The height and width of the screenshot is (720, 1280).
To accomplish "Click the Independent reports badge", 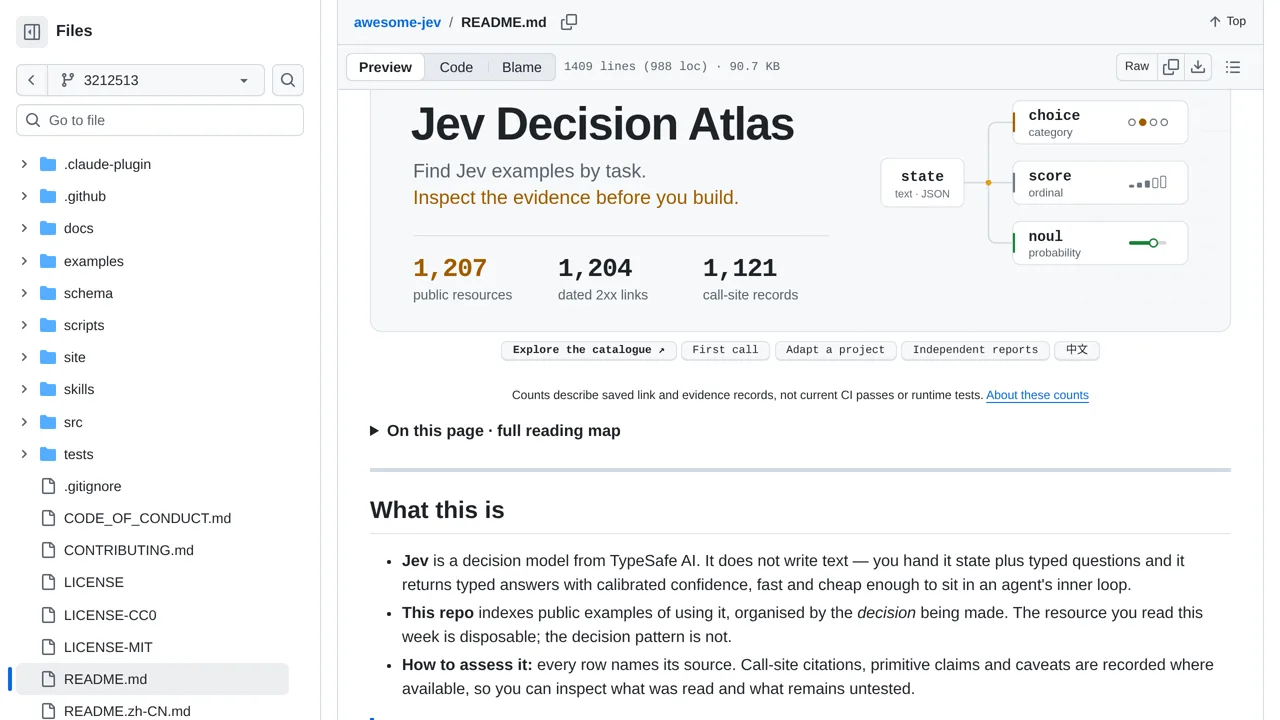I will 975,350.
